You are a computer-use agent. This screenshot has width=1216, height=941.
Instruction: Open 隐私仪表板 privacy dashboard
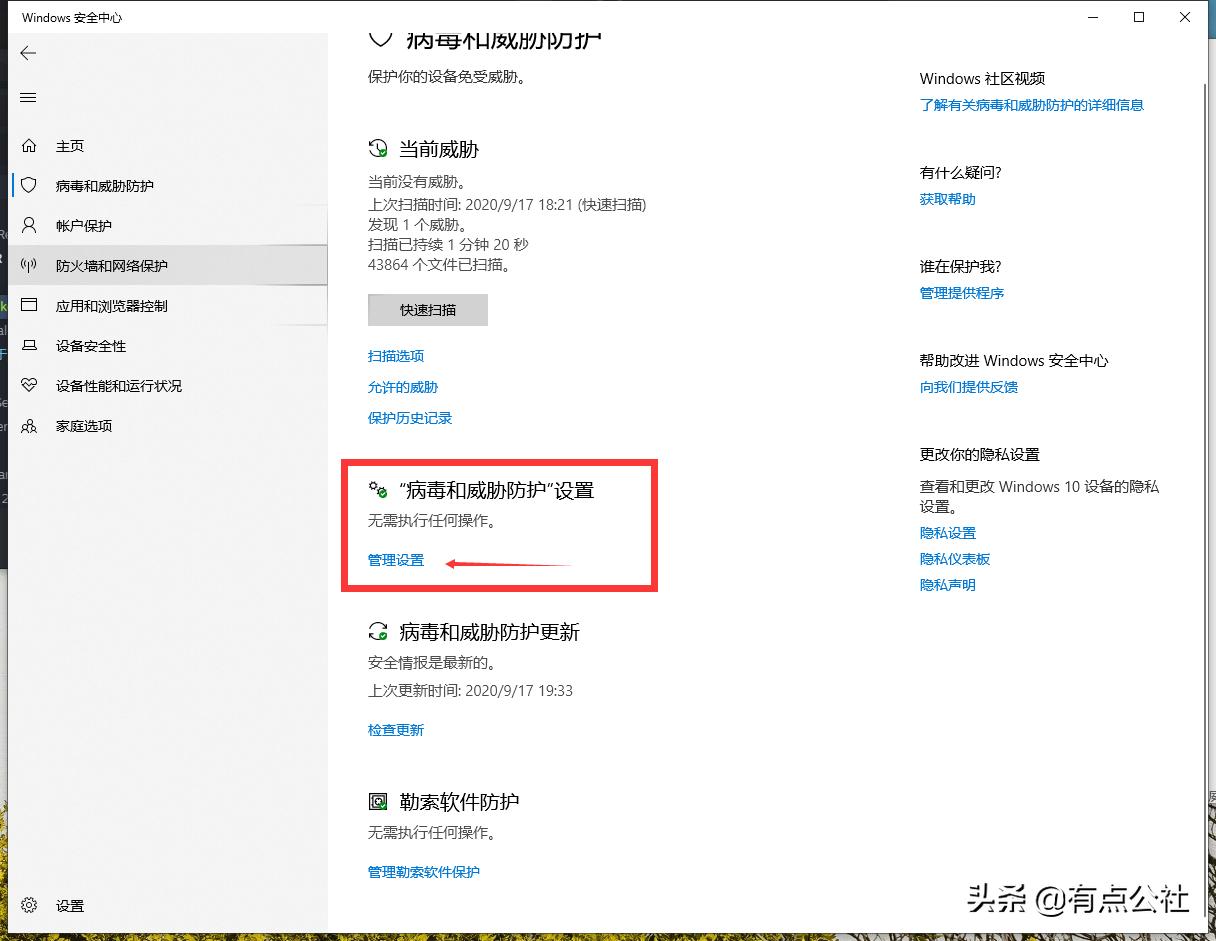pyautogui.click(x=954, y=559)
